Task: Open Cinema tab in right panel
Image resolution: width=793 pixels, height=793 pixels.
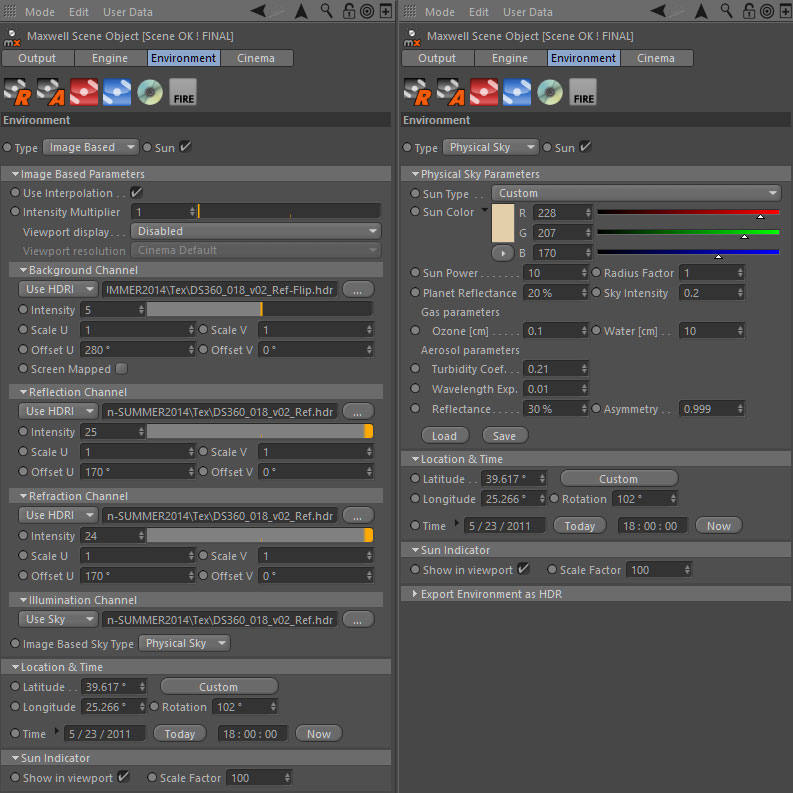Action: [x=656, y=58]
